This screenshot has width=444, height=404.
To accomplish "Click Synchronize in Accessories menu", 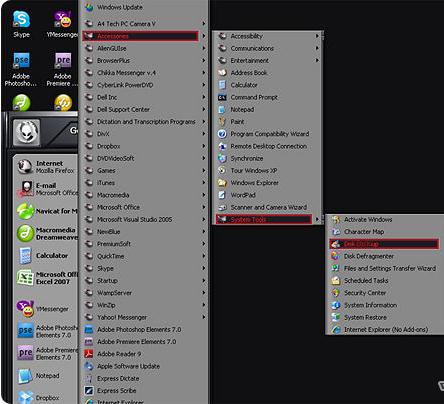I will point(267,158).
